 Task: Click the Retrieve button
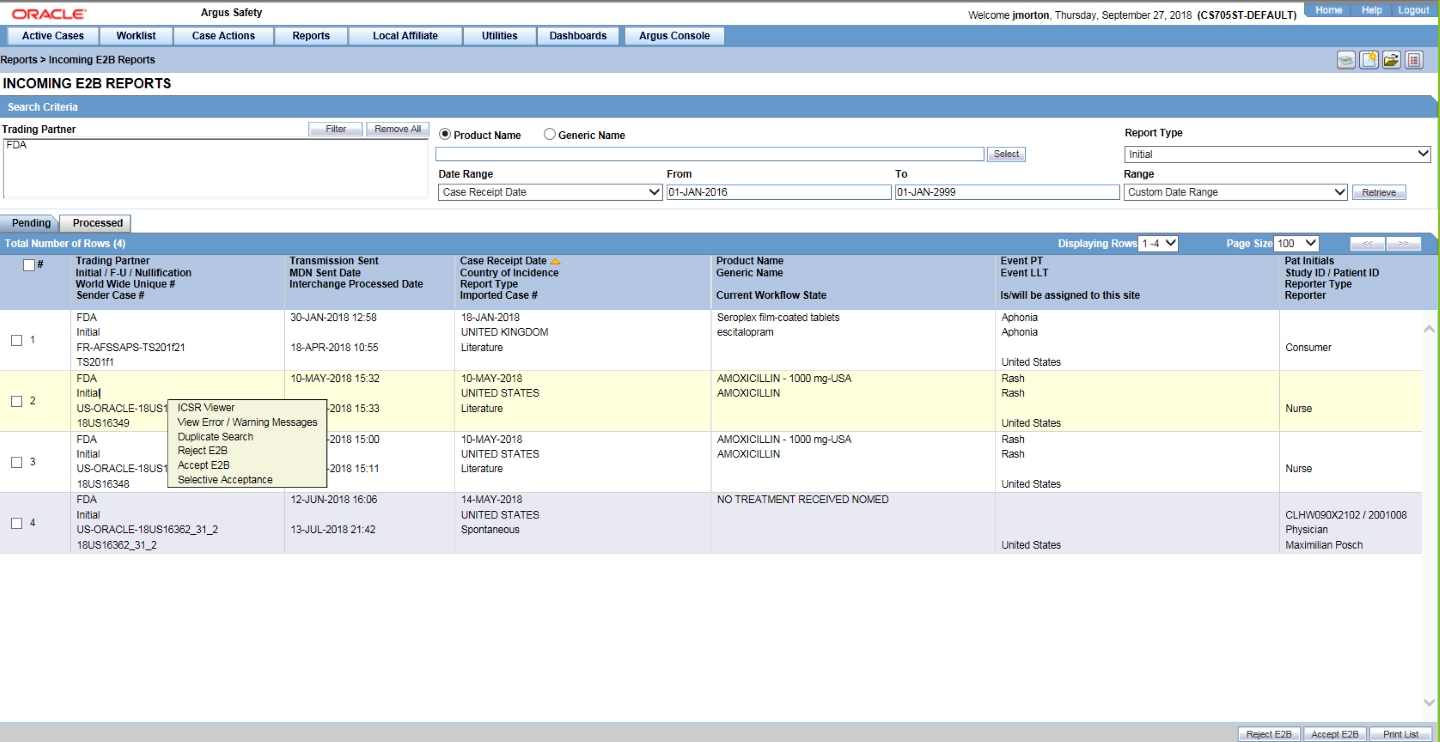(x=1379, y=192)
